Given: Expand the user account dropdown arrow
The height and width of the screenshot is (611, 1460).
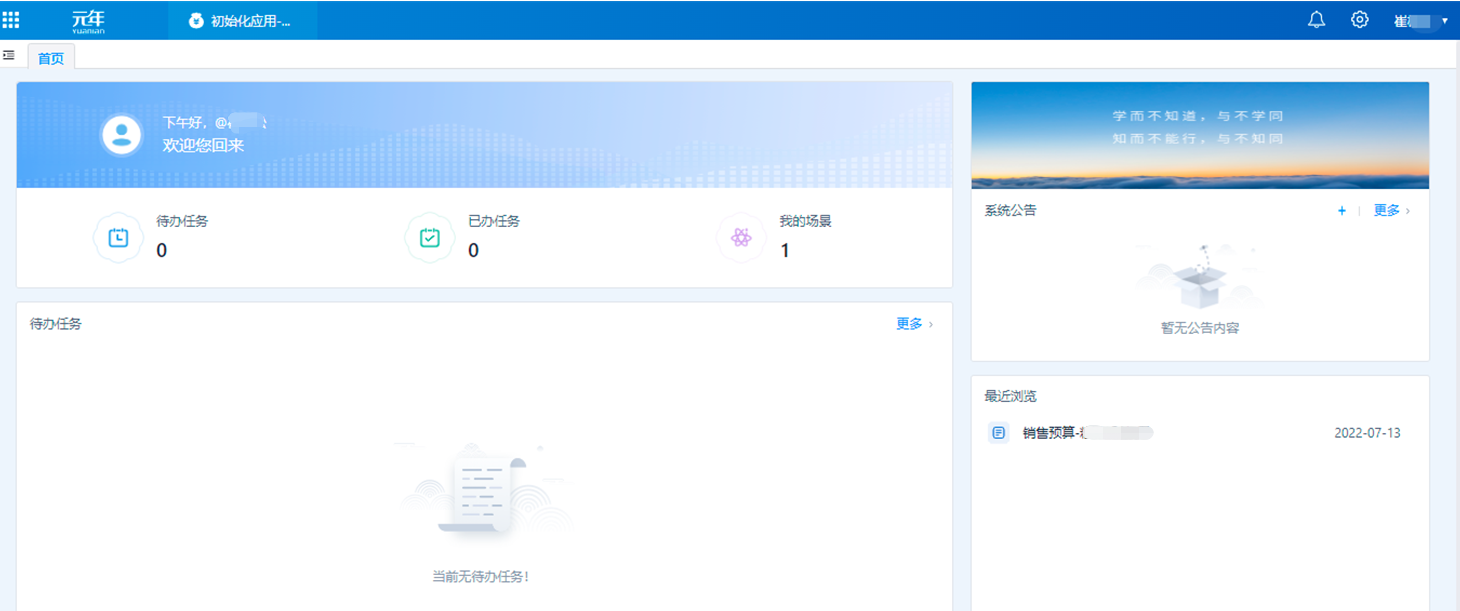Looking at the screenshot, I should pos(1444,21).
